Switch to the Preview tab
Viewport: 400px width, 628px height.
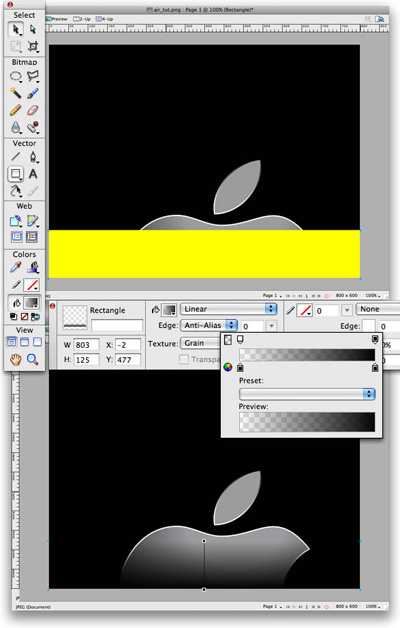coord(57,19)
